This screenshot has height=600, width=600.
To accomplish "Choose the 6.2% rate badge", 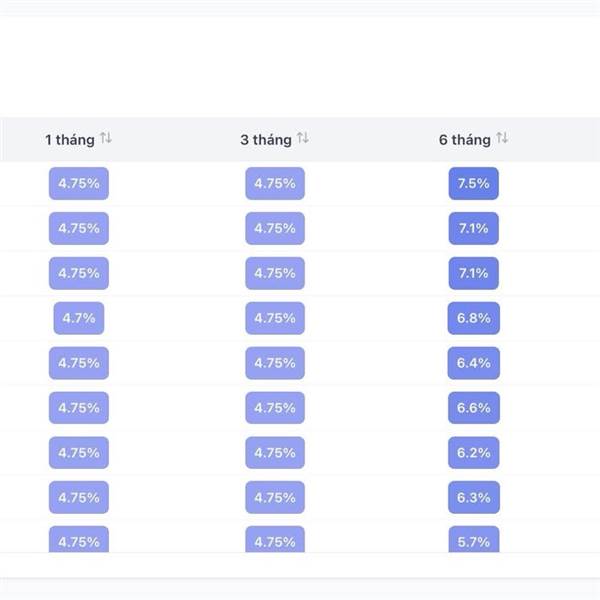I will tap(474, 453).
